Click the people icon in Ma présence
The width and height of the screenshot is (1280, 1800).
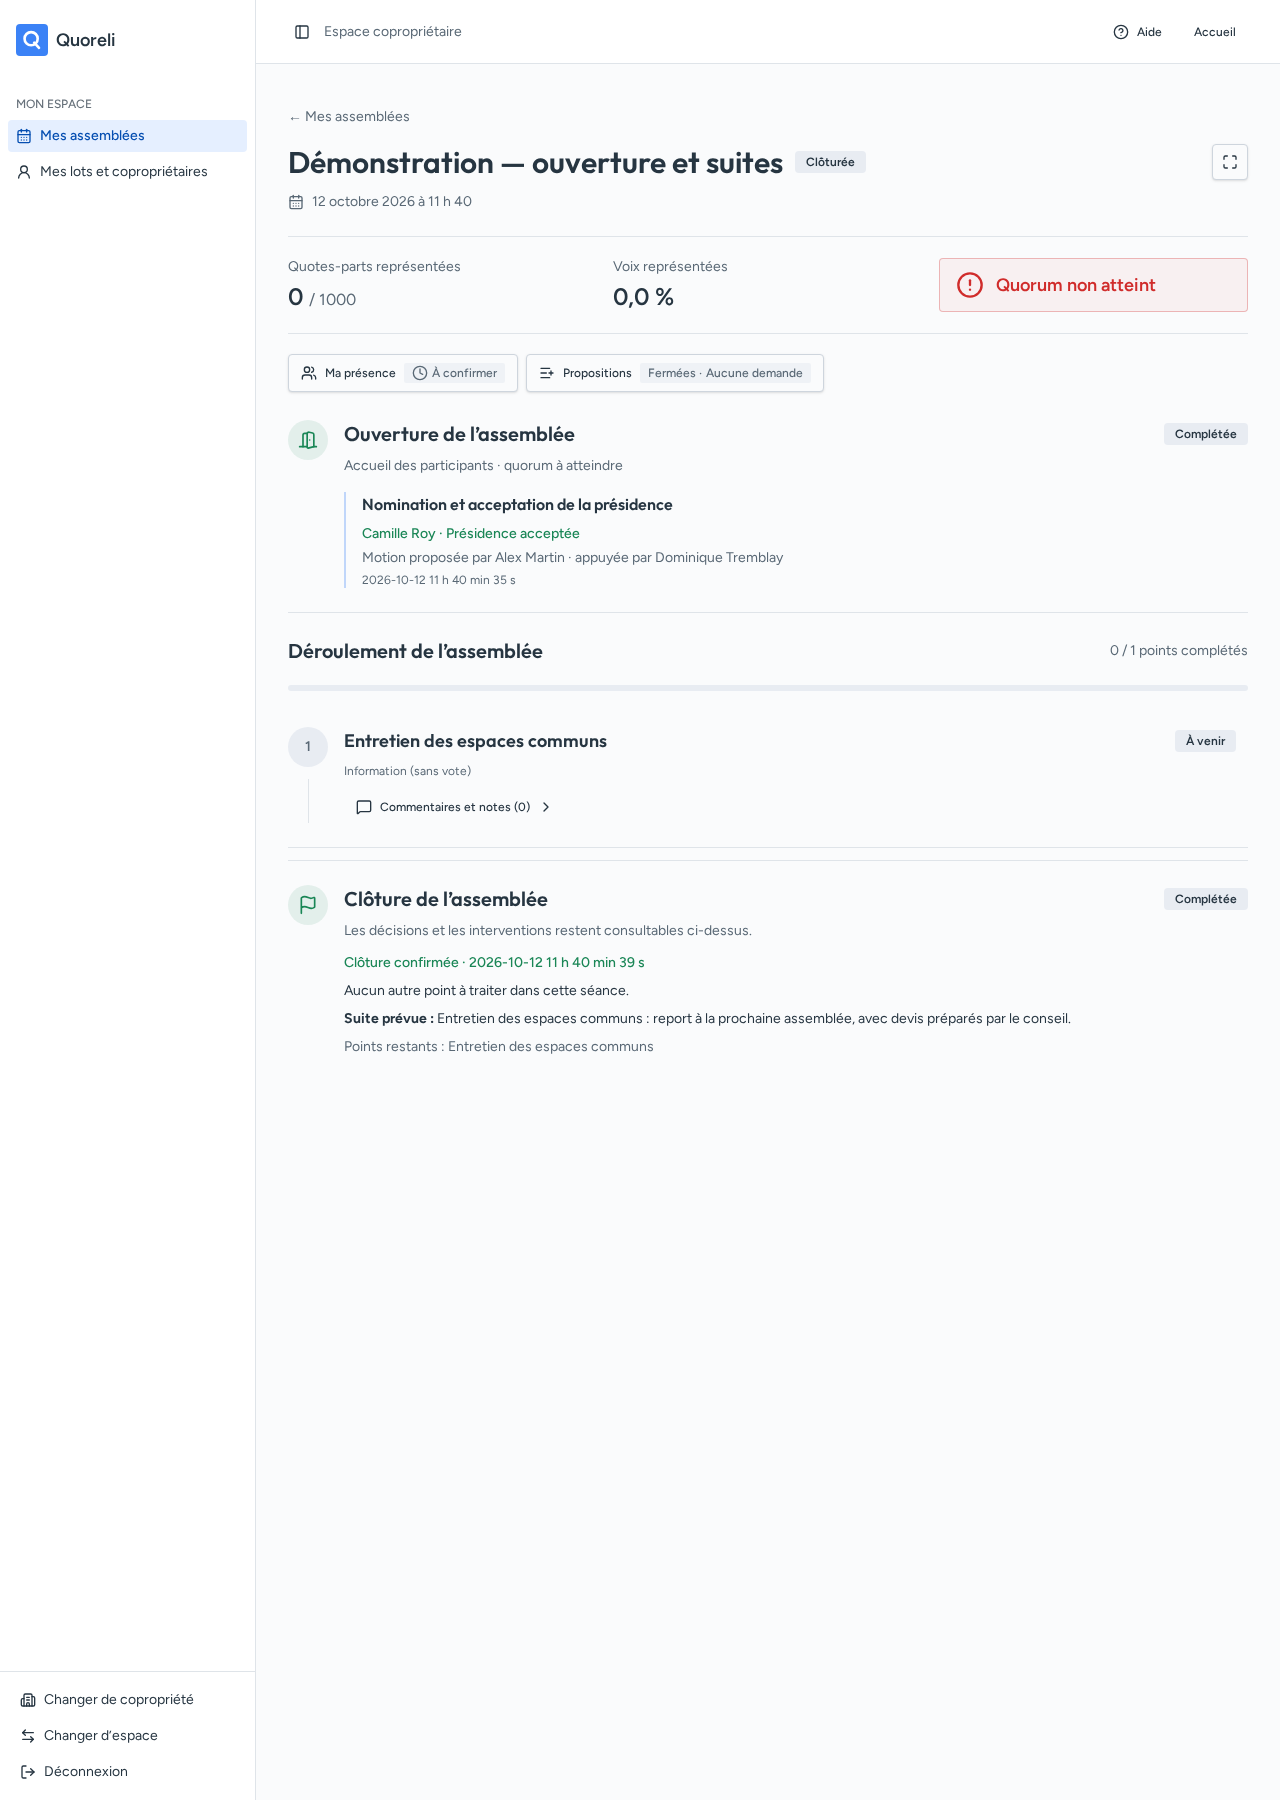point(309,373)
